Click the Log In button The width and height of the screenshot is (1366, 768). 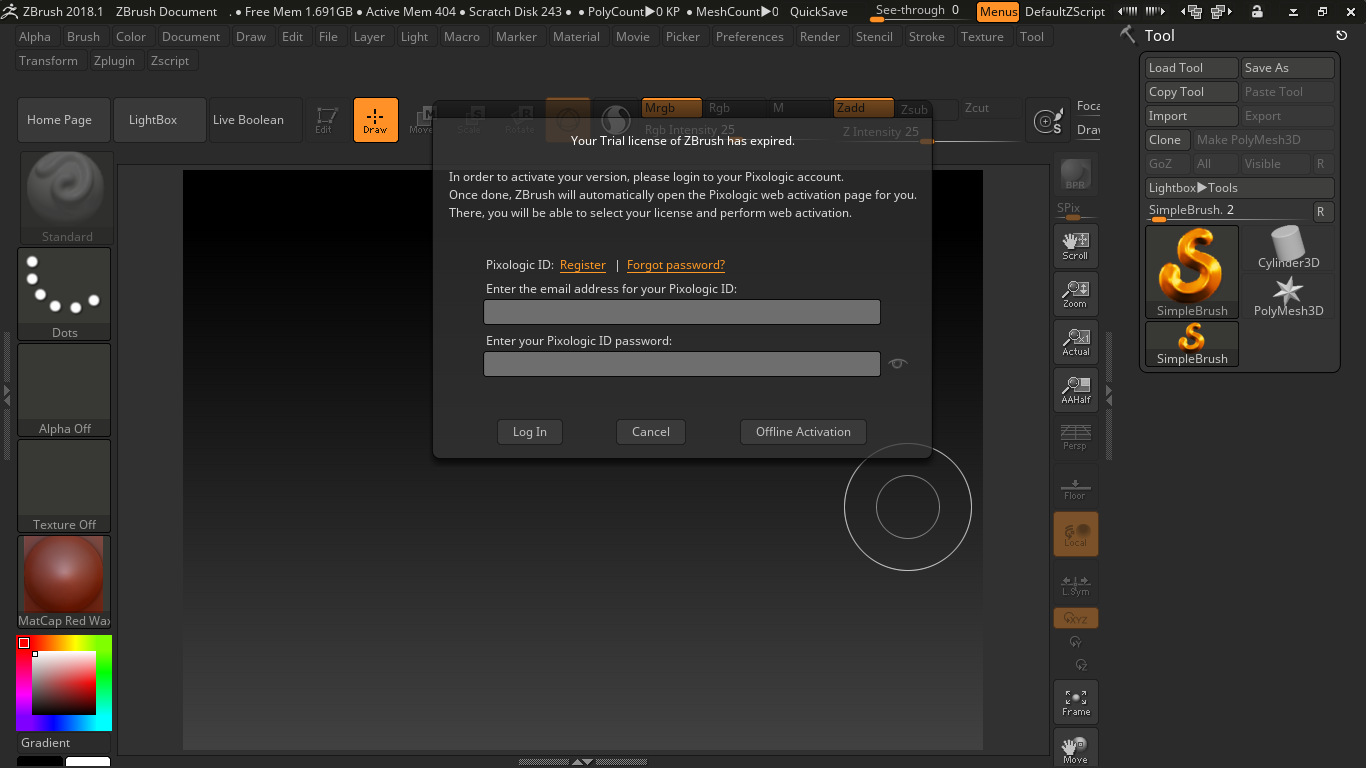point(529,432)
